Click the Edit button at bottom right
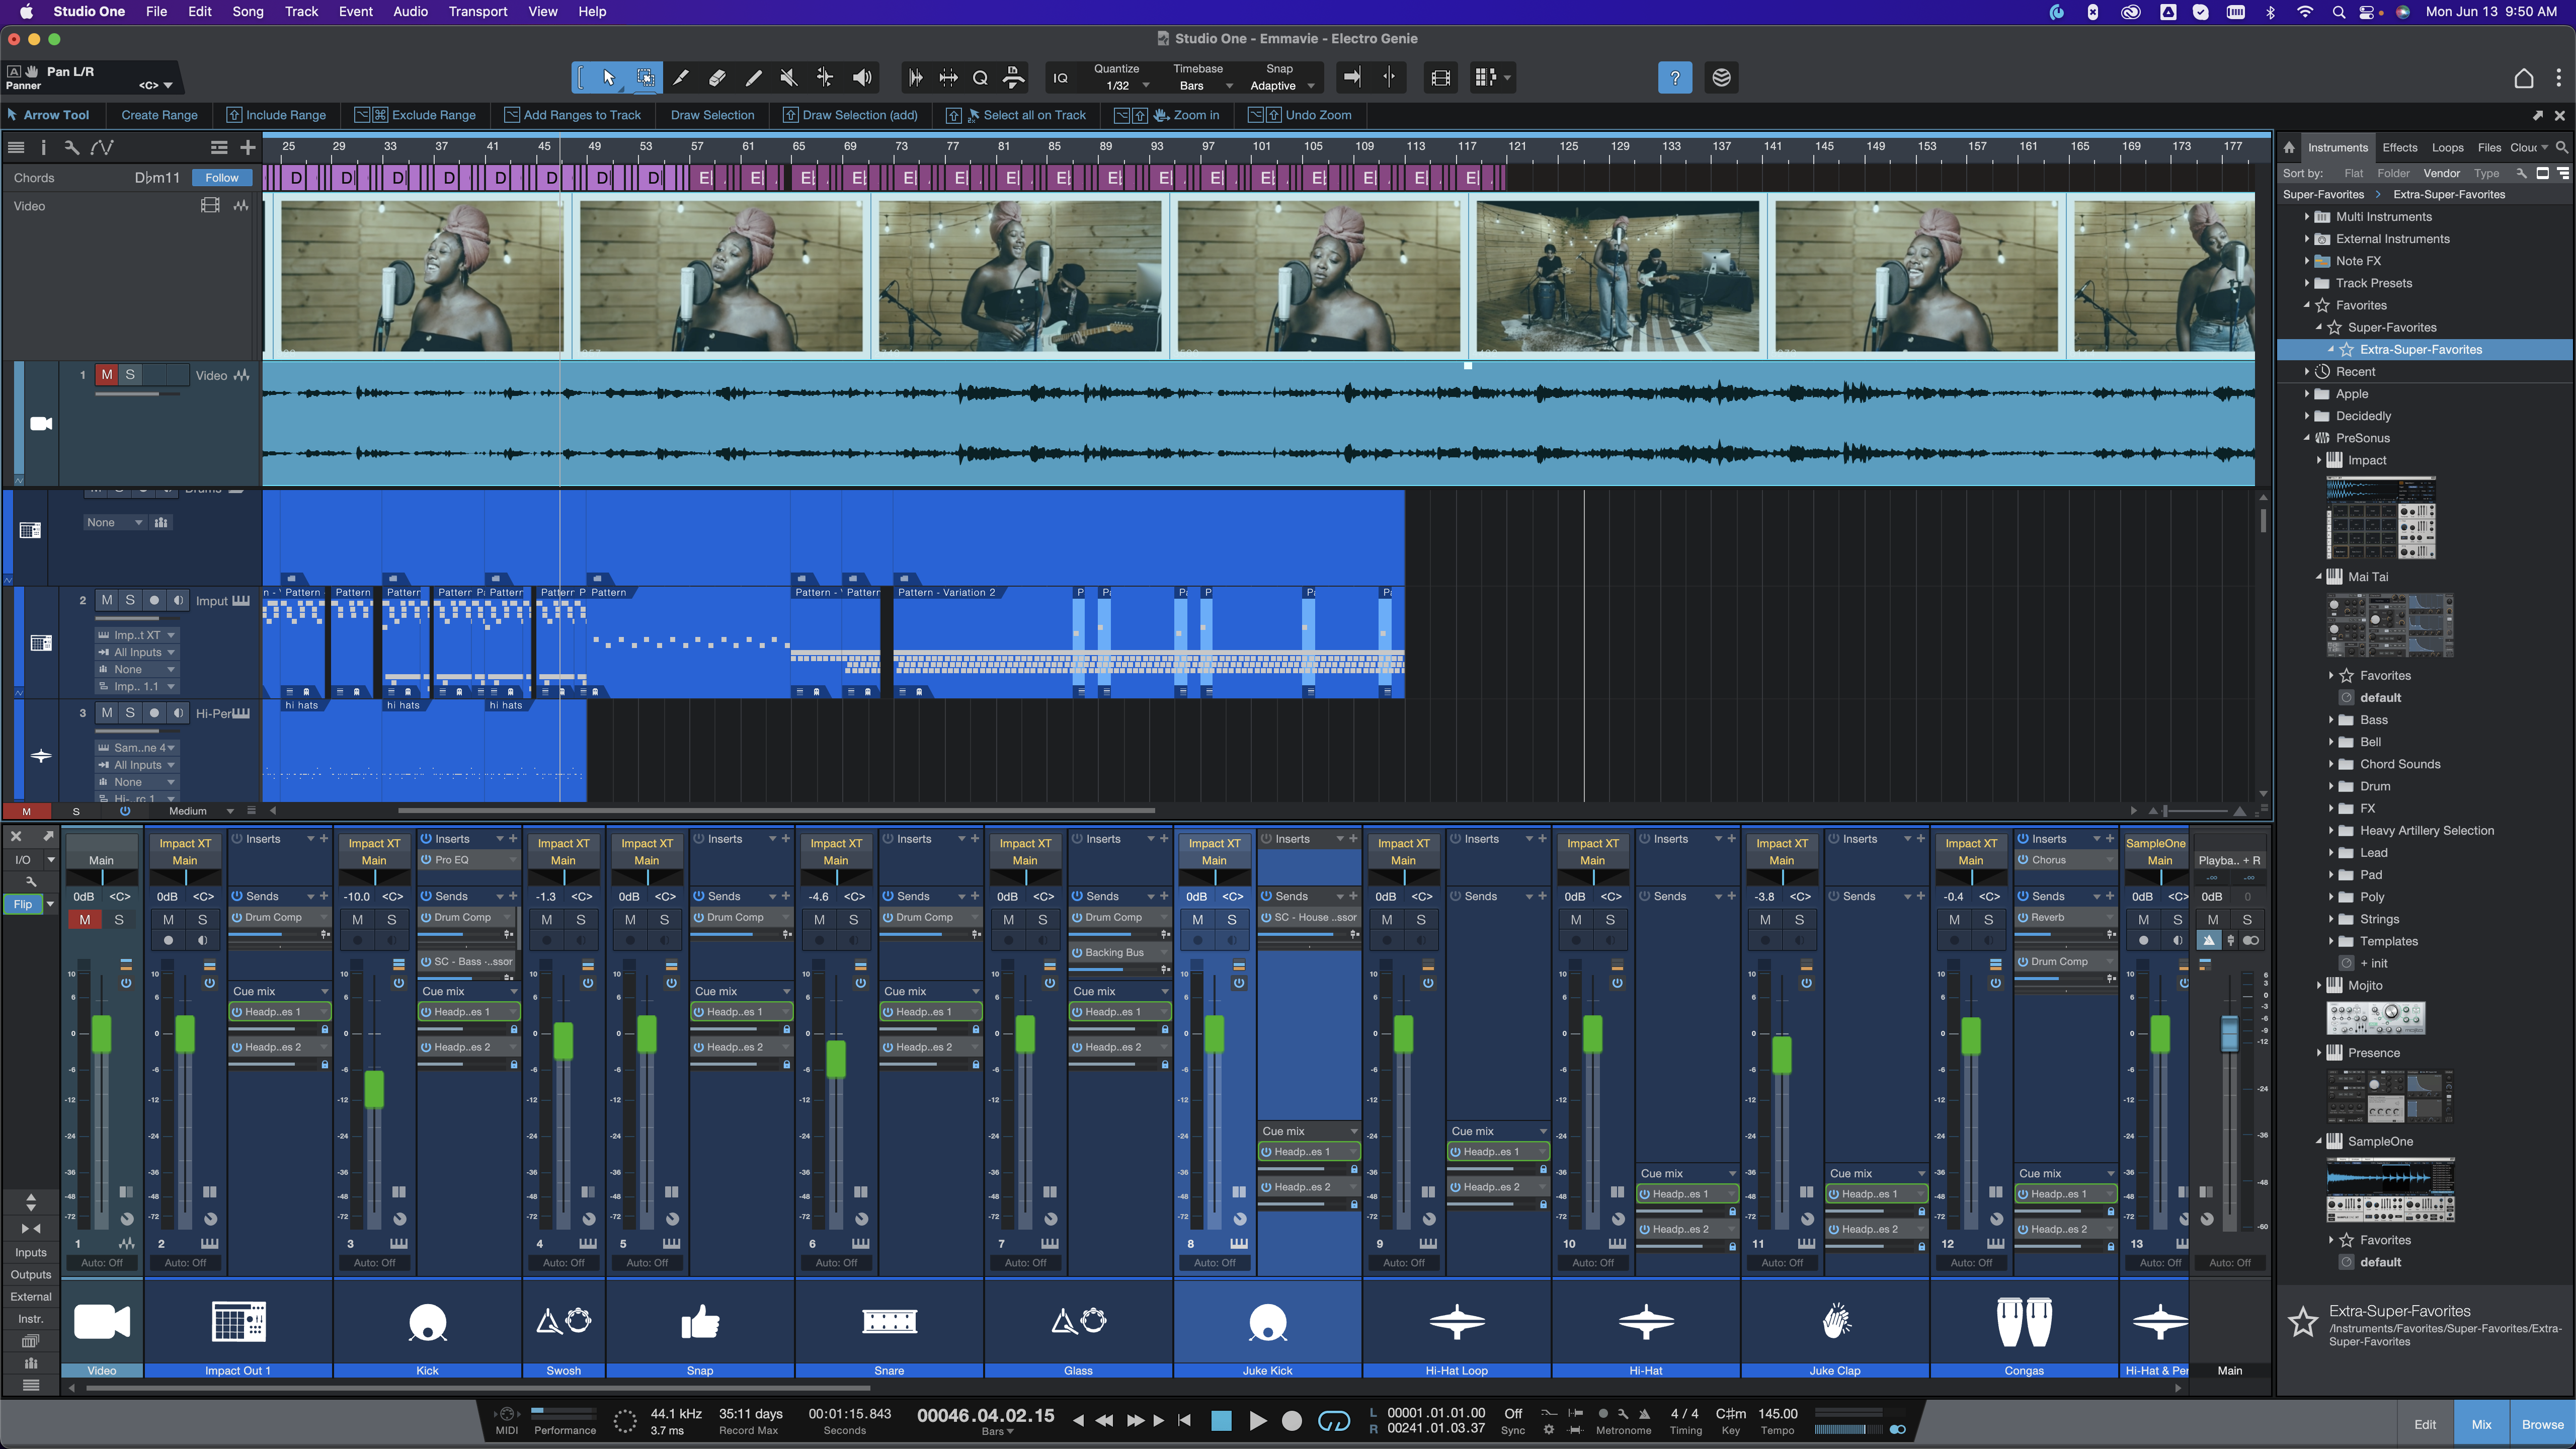The image size is (2576, 1449). pos(2425,1424)
